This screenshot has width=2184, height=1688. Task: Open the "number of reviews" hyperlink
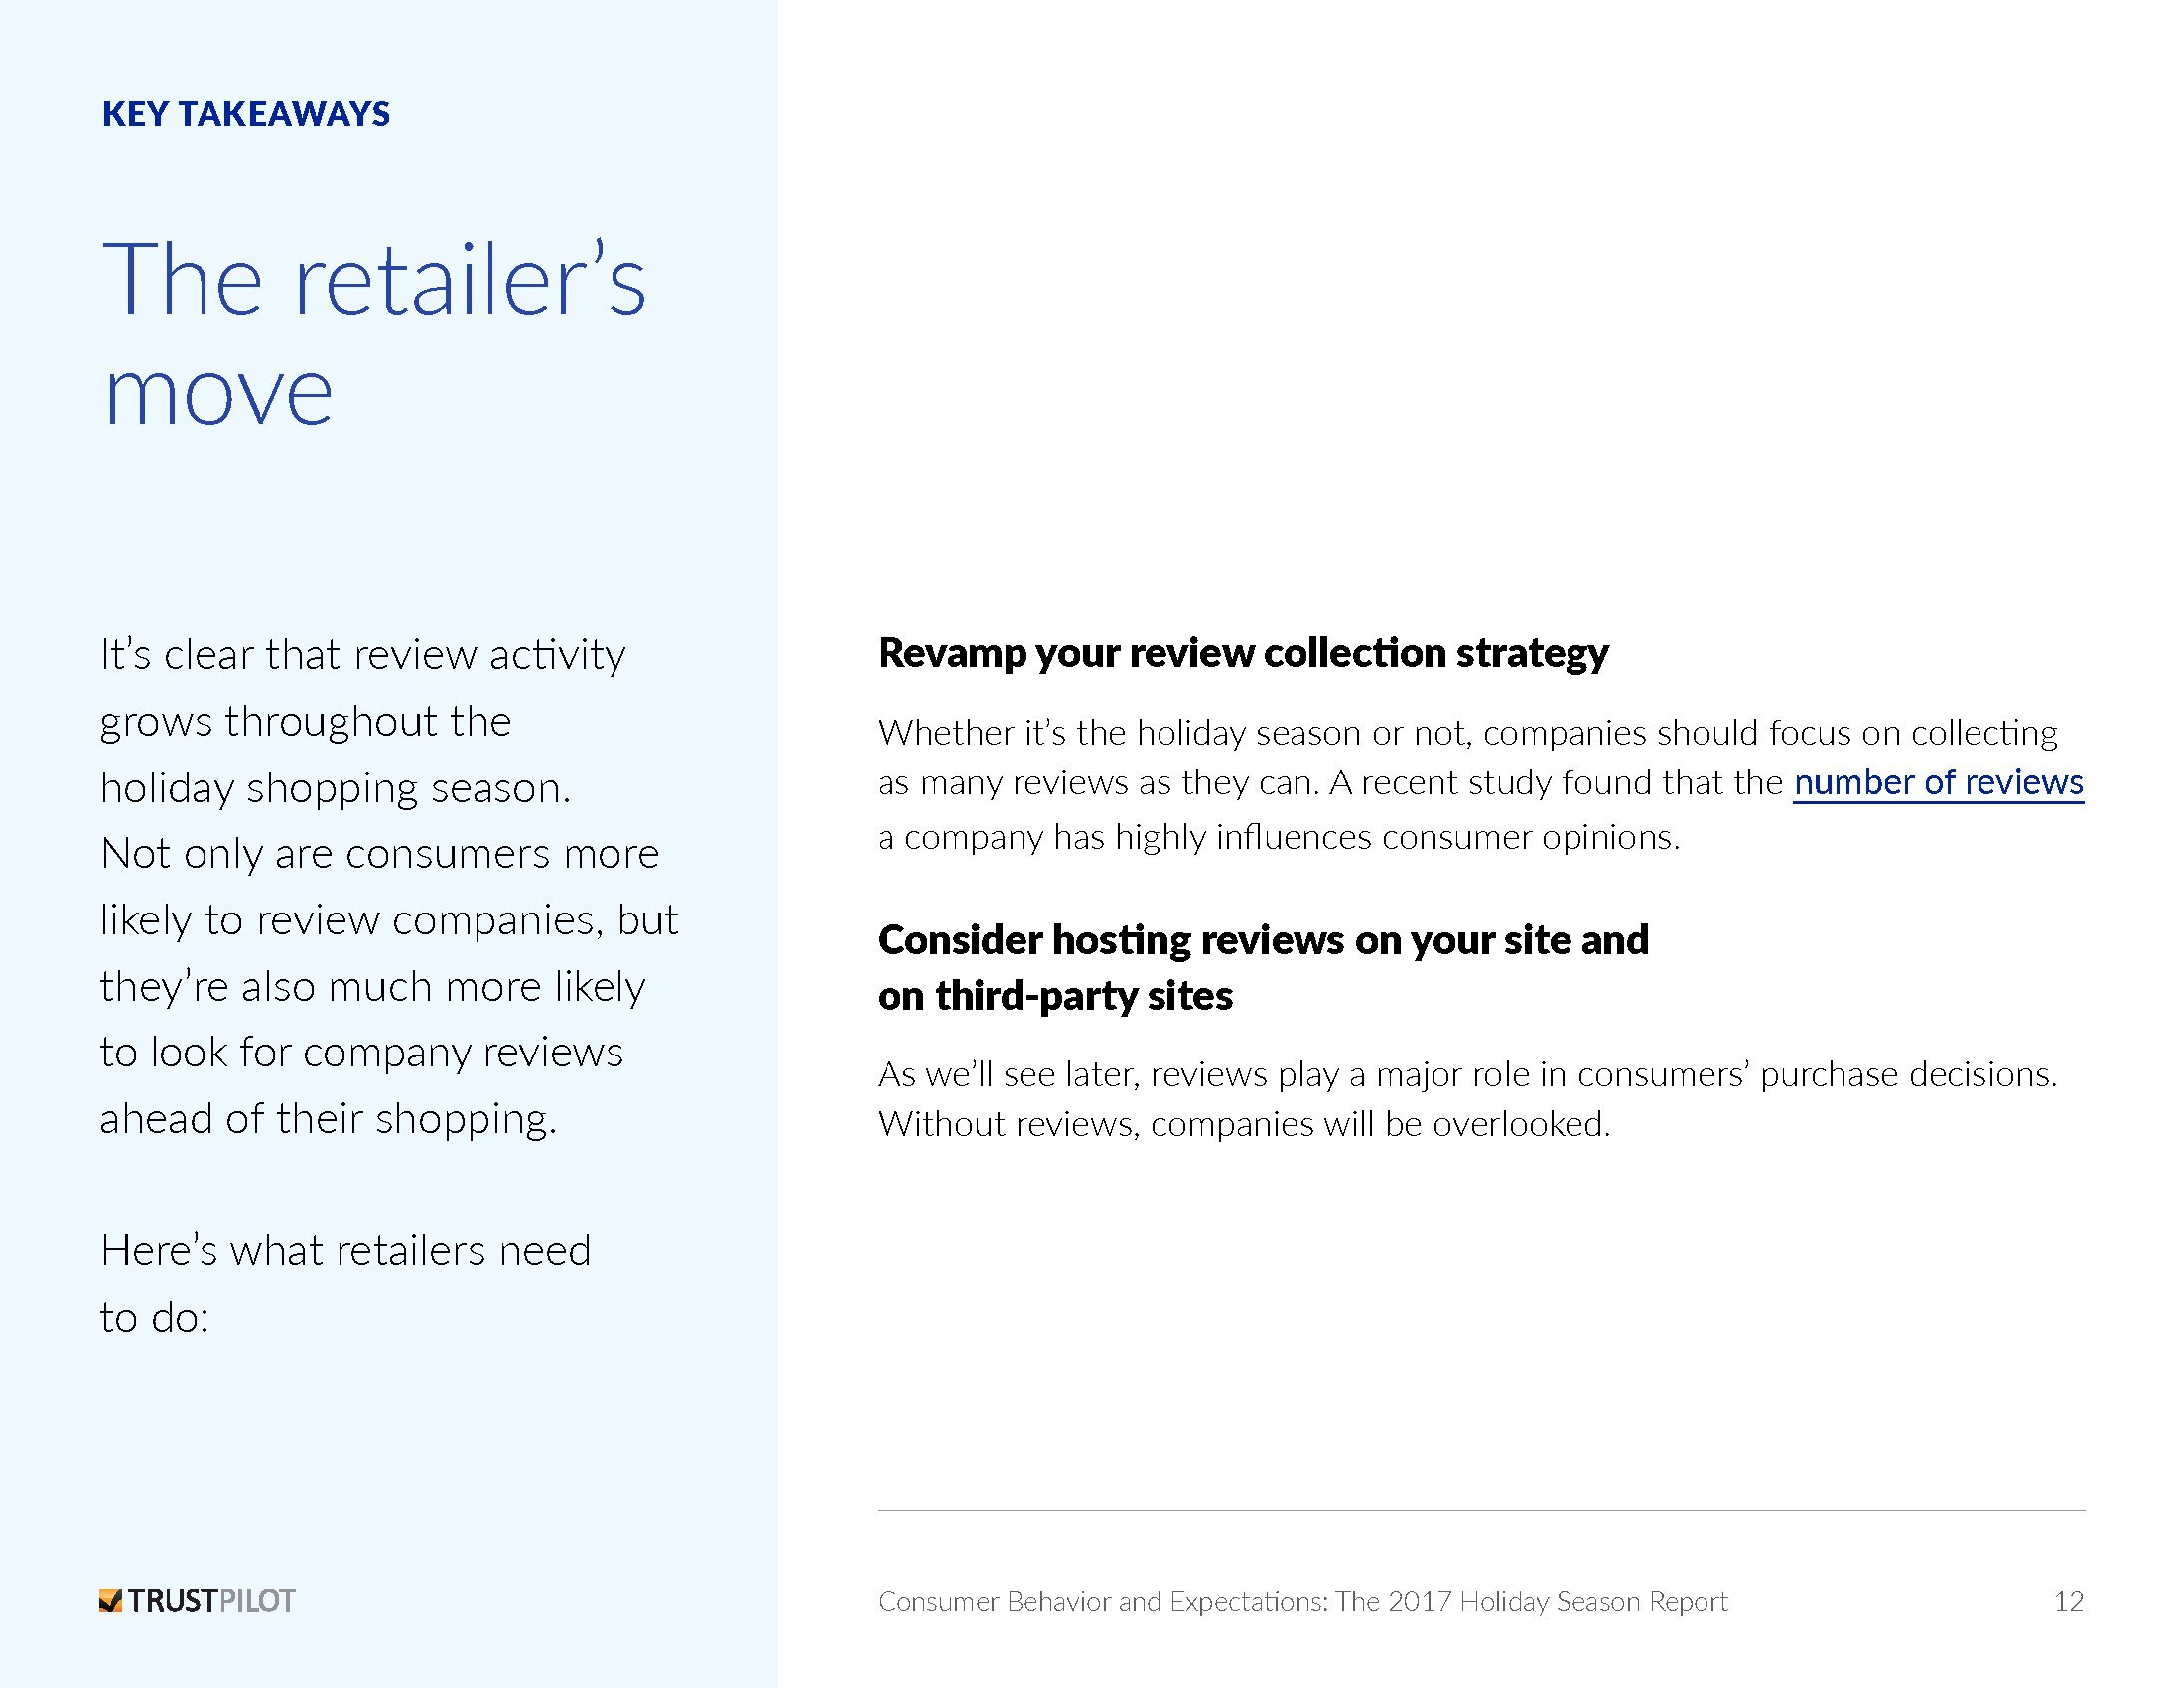click(1938, 783)
